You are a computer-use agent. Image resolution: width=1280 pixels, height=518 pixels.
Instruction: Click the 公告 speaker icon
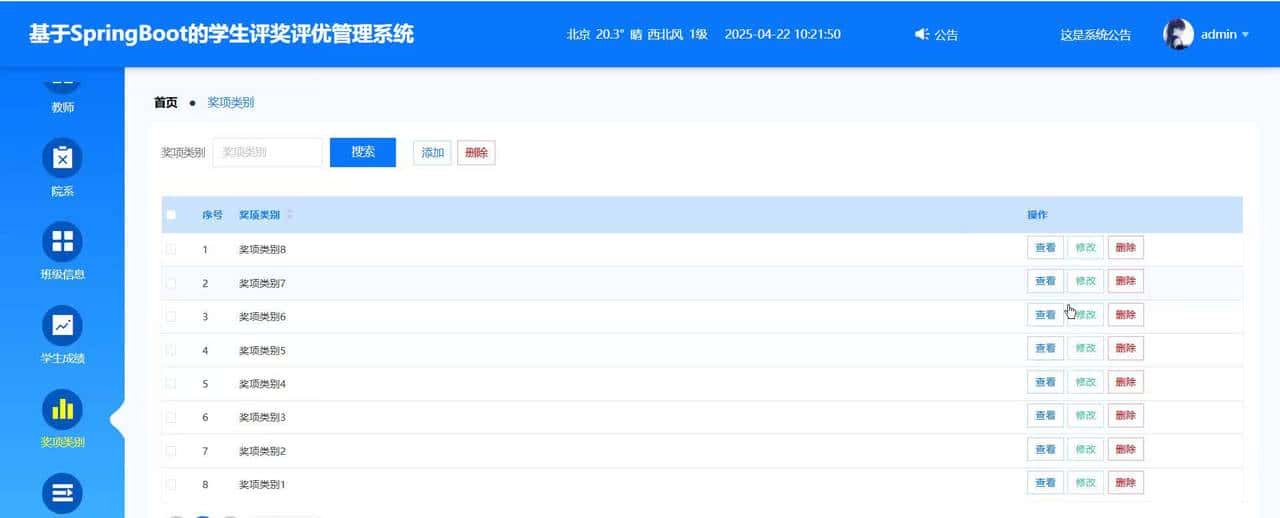[x=922, y=34]
